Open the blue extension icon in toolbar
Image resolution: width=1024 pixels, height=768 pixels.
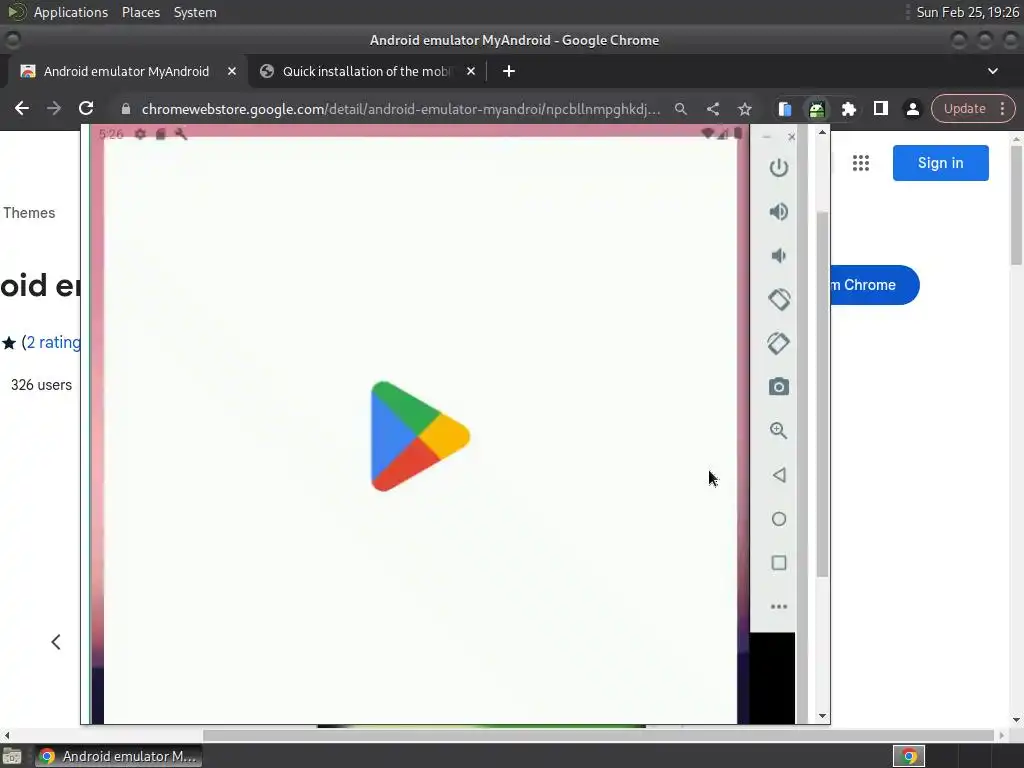coord(784,109)
